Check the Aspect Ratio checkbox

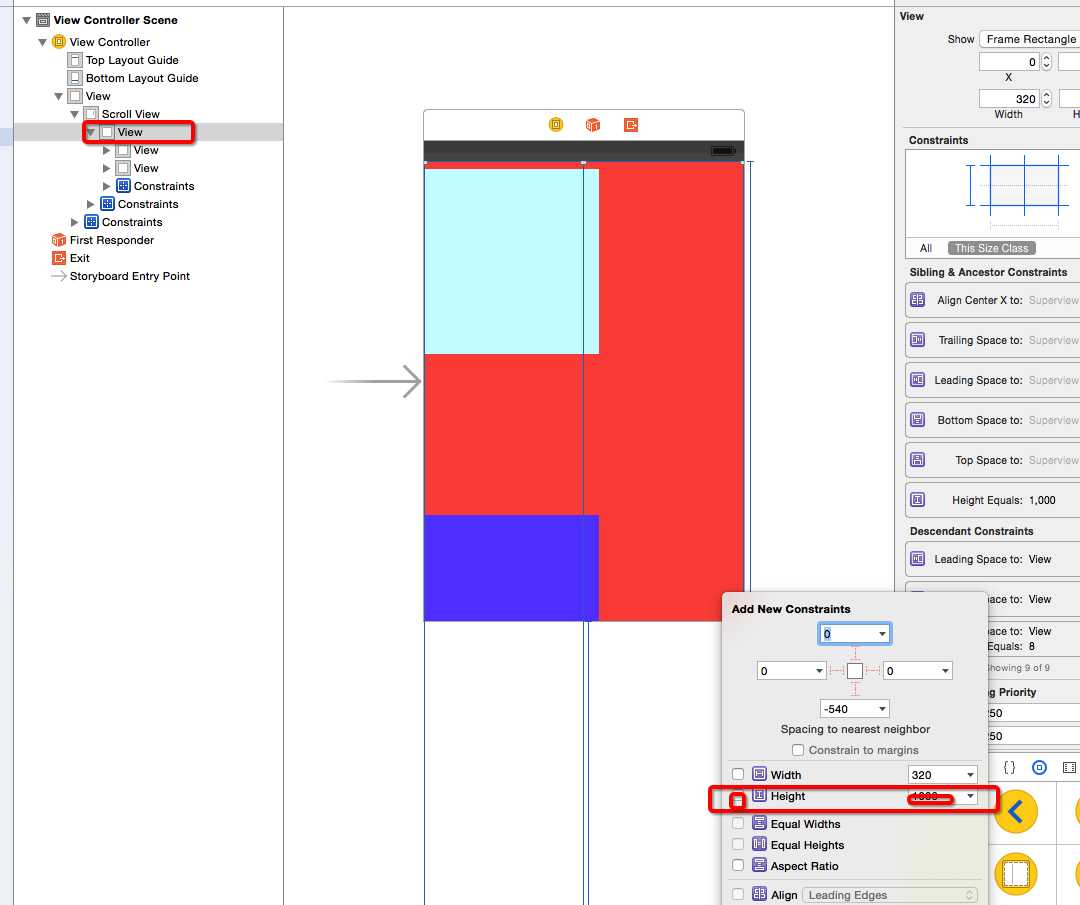[x=738, y=865]
